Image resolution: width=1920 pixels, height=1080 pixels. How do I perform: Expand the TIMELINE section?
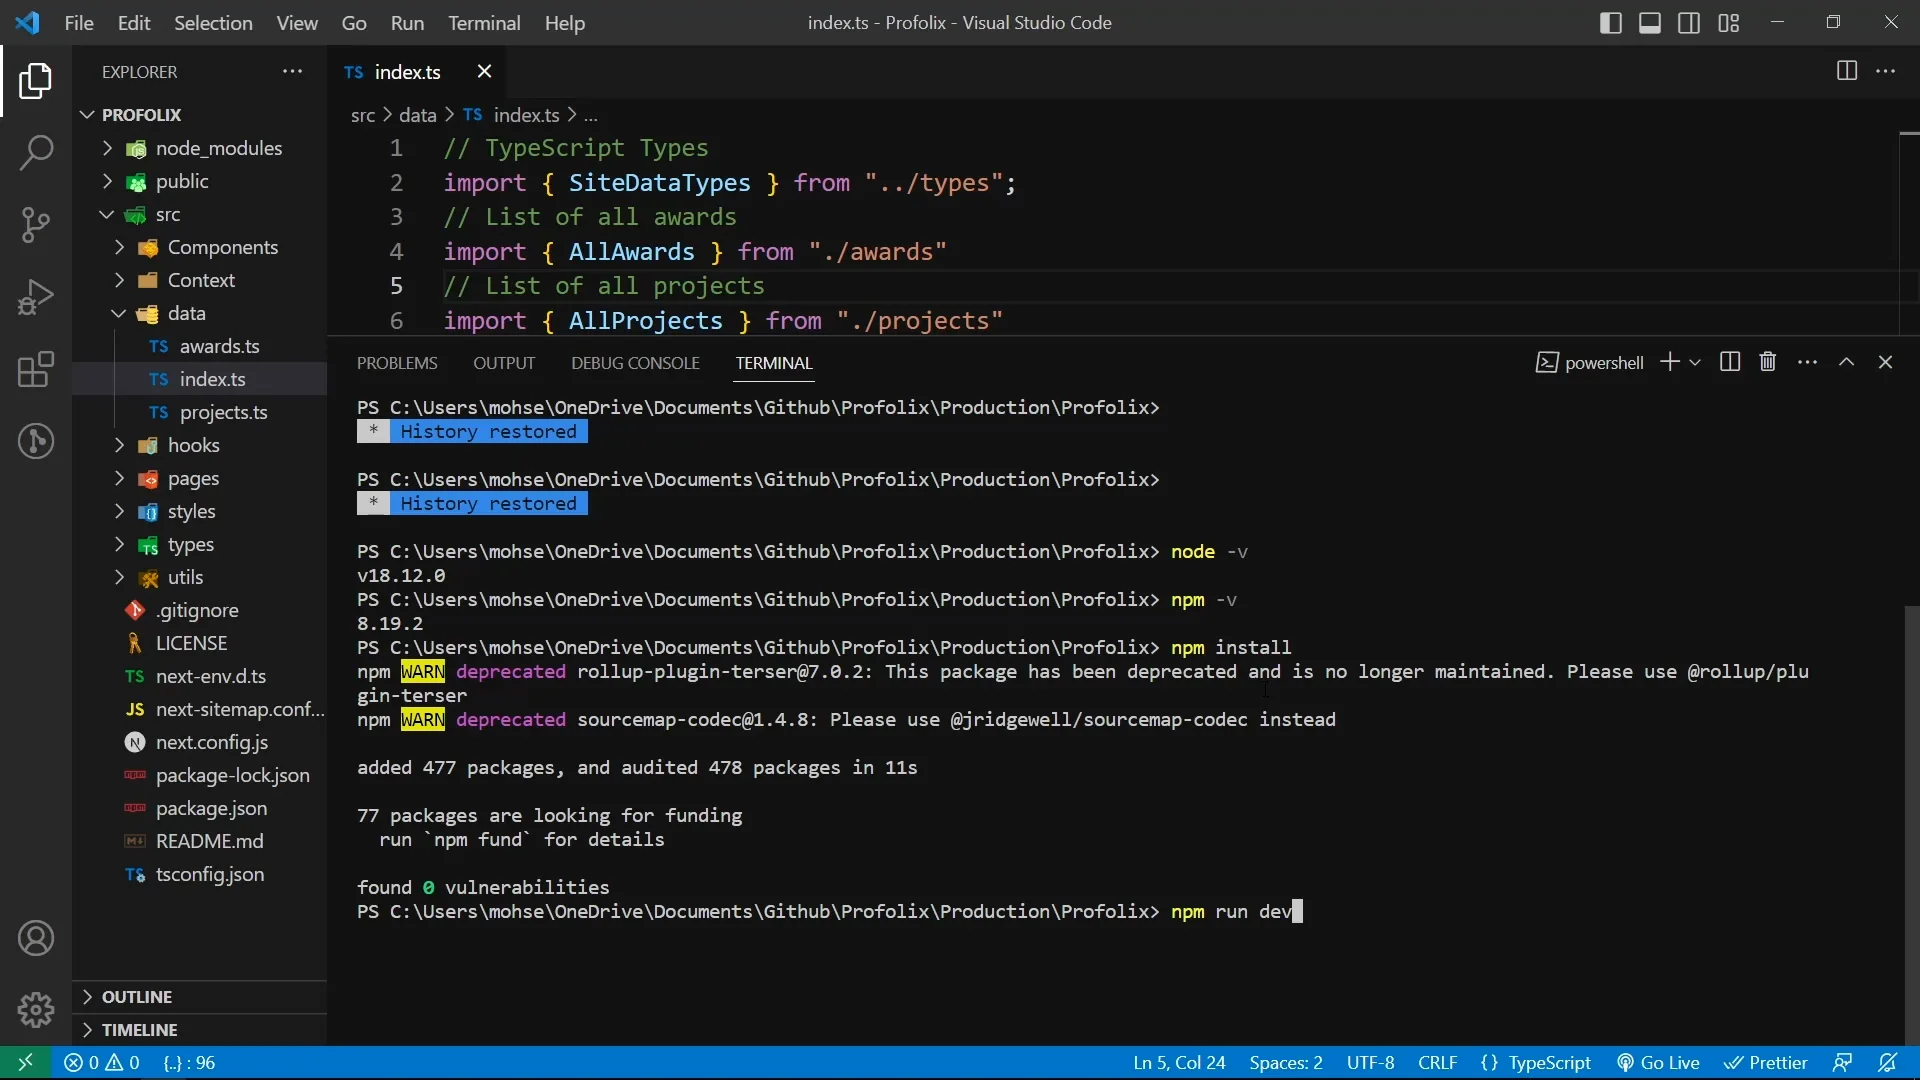(200, 1030)
